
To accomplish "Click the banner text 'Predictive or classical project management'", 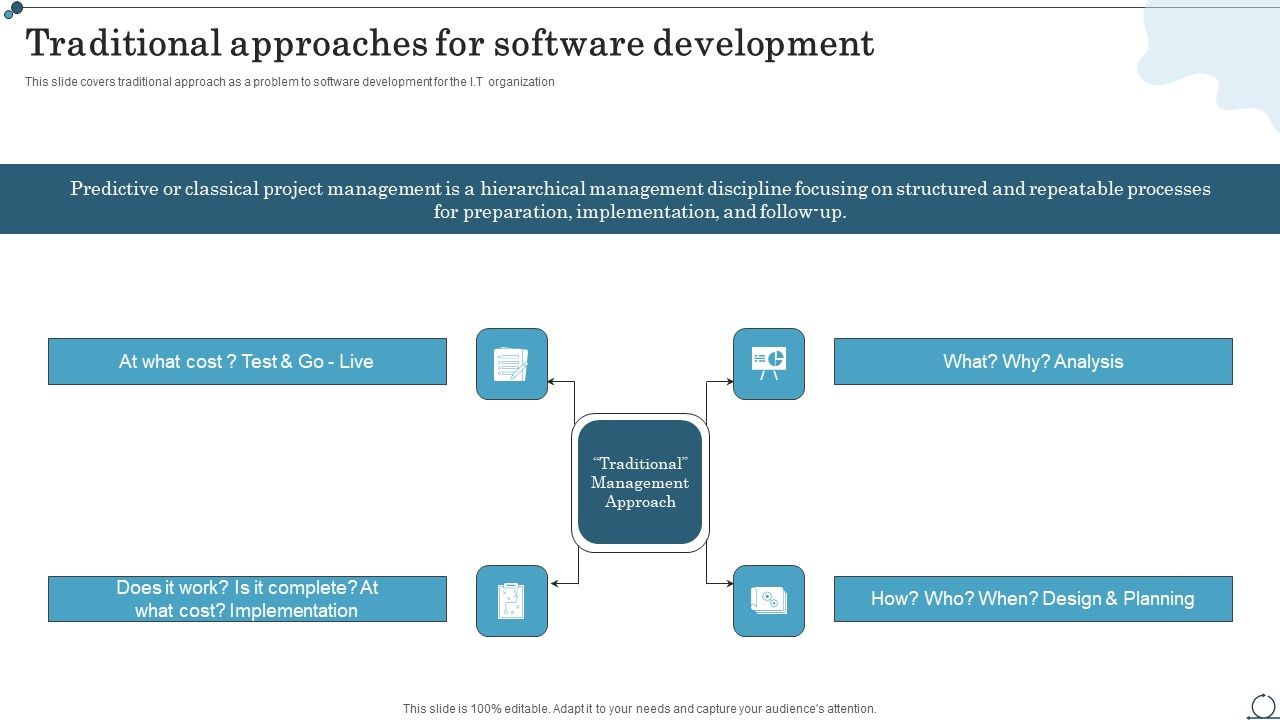I will coord(640,200).
